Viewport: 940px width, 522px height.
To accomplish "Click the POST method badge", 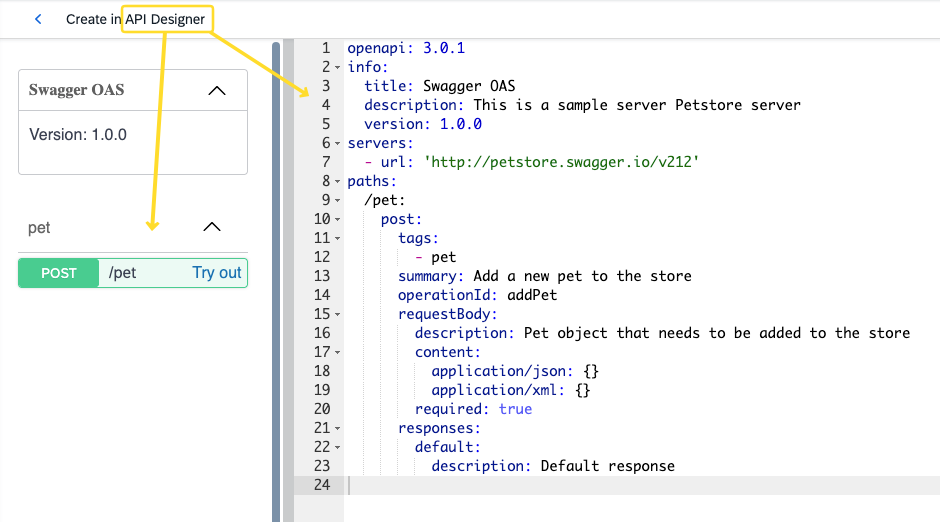I will click(59, 273).
